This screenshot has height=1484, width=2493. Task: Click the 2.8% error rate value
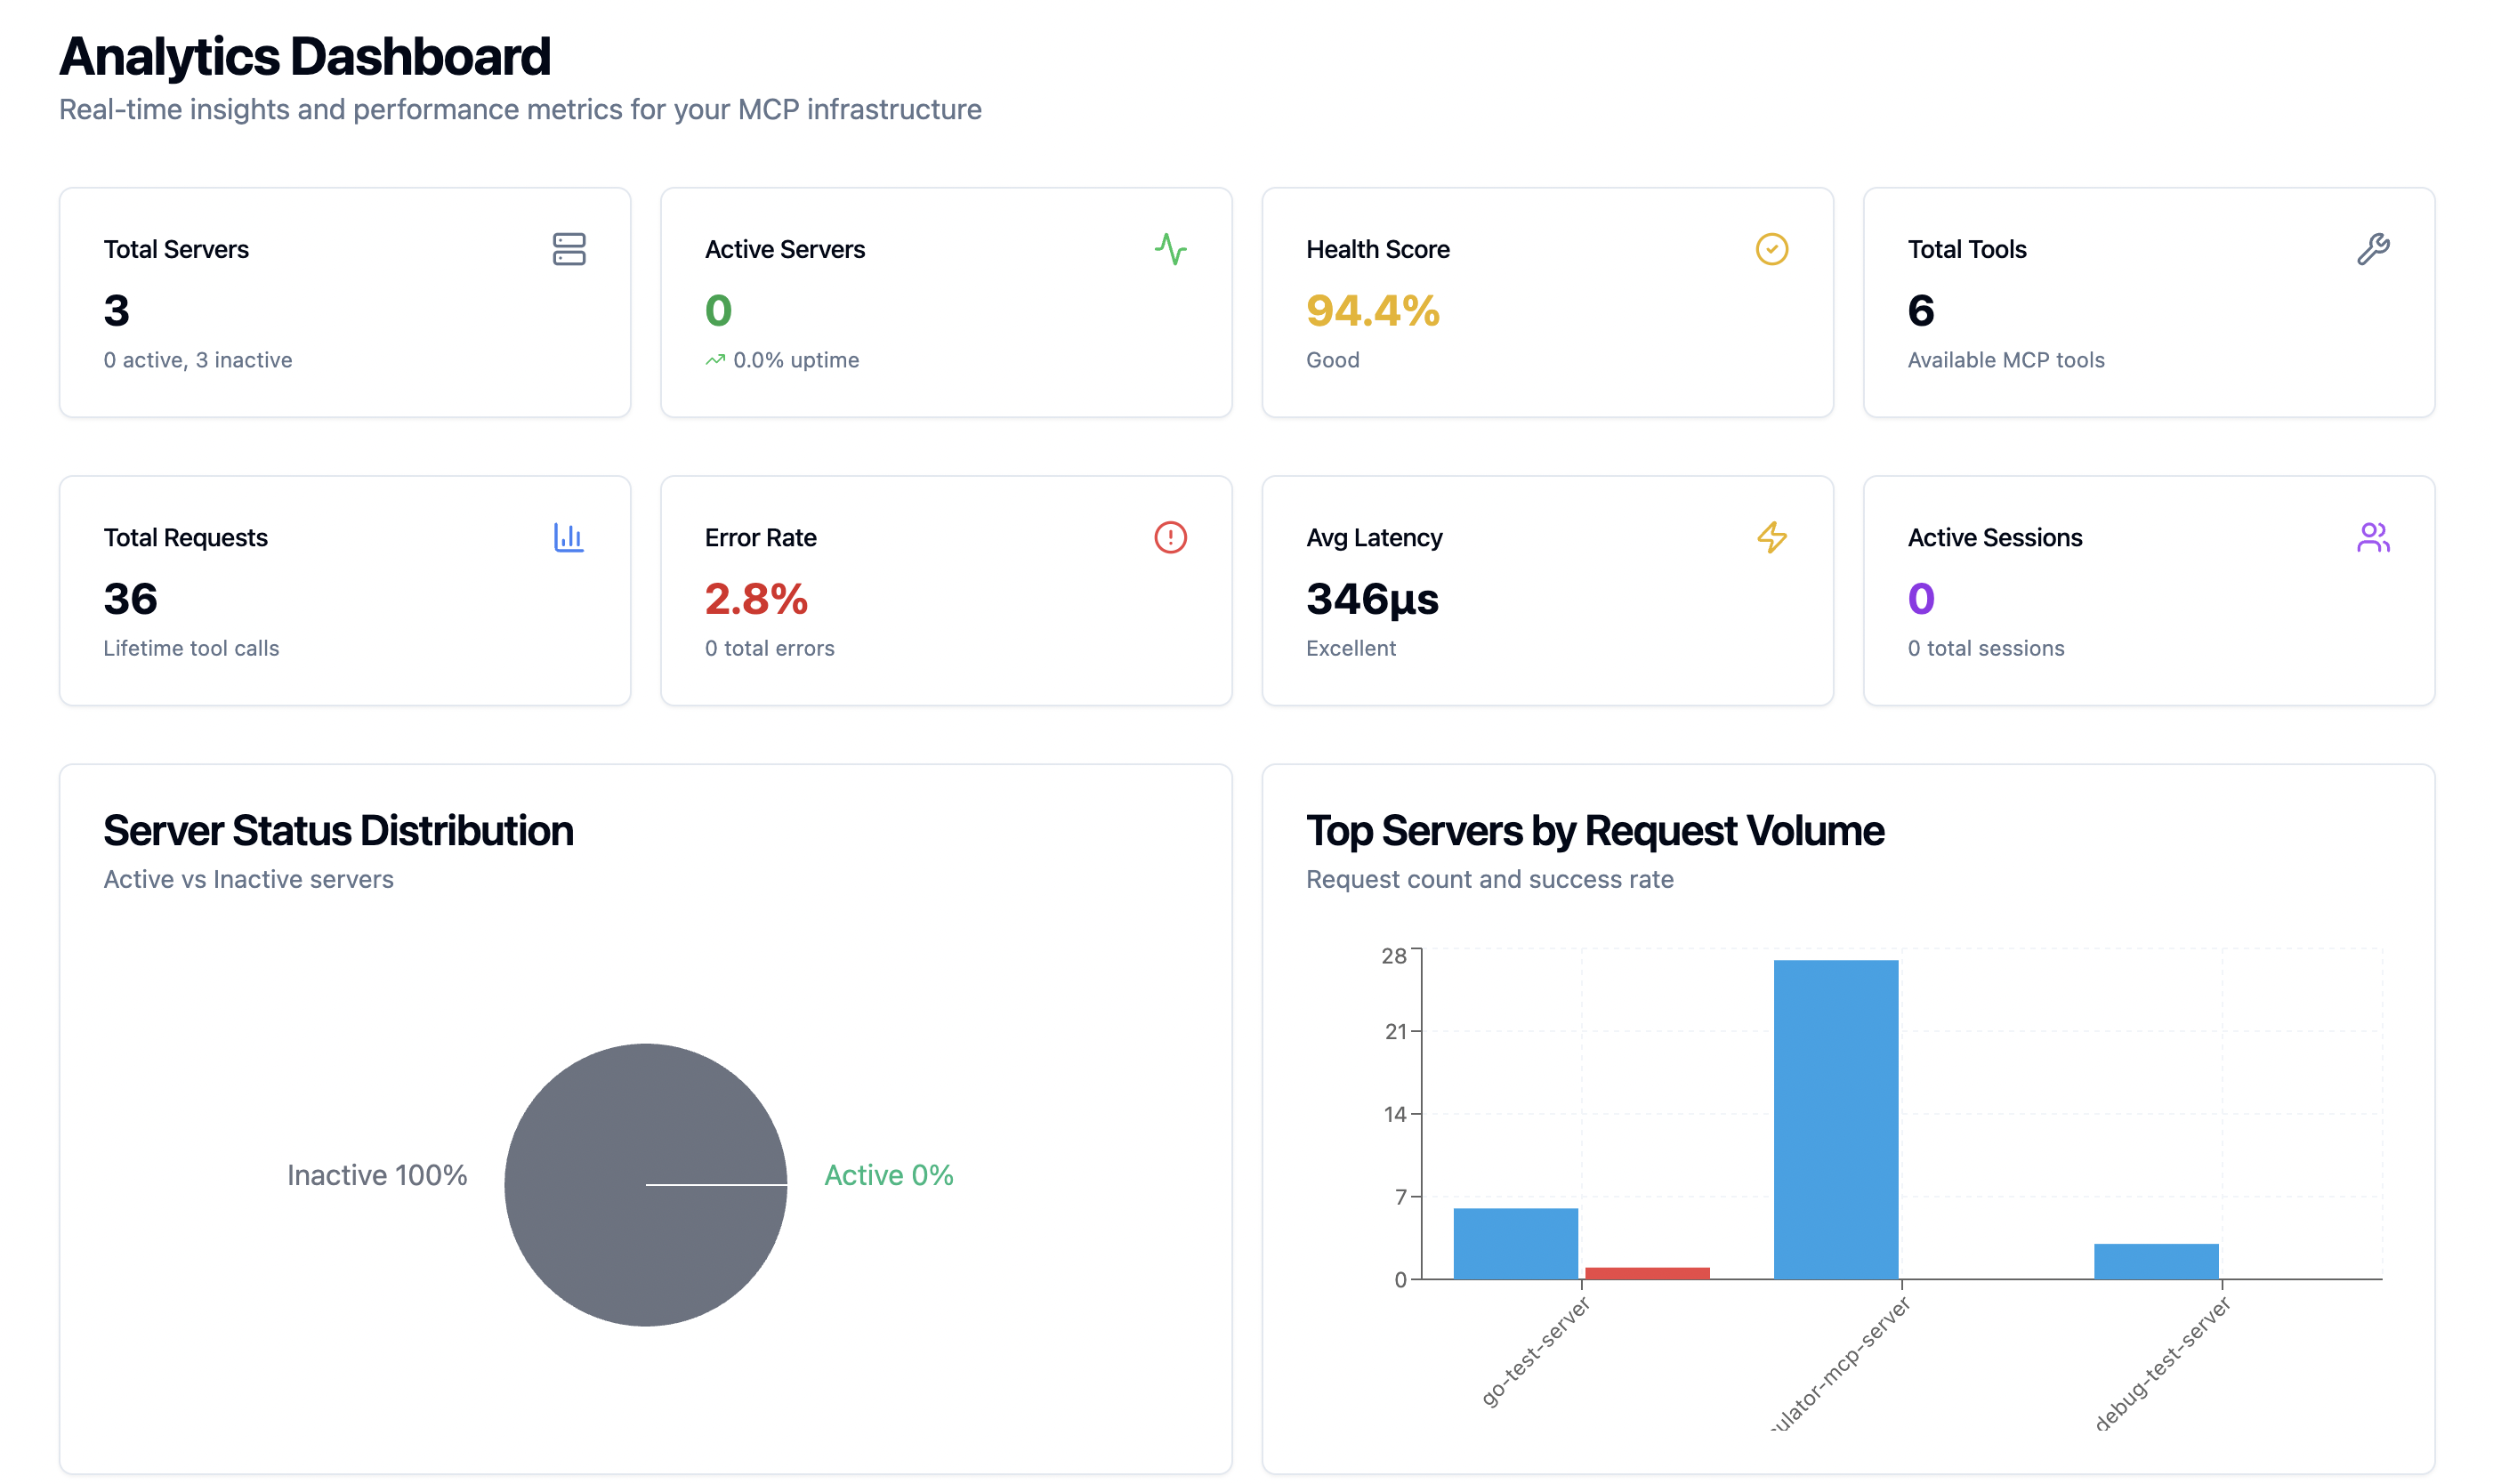point(756,599)
